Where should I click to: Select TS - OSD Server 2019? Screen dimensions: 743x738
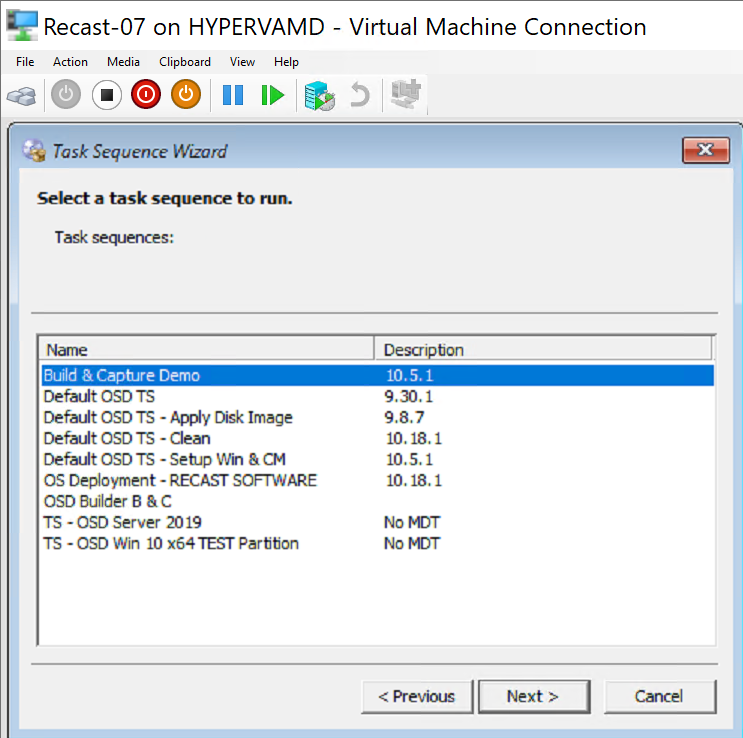[x=122, y=522]
